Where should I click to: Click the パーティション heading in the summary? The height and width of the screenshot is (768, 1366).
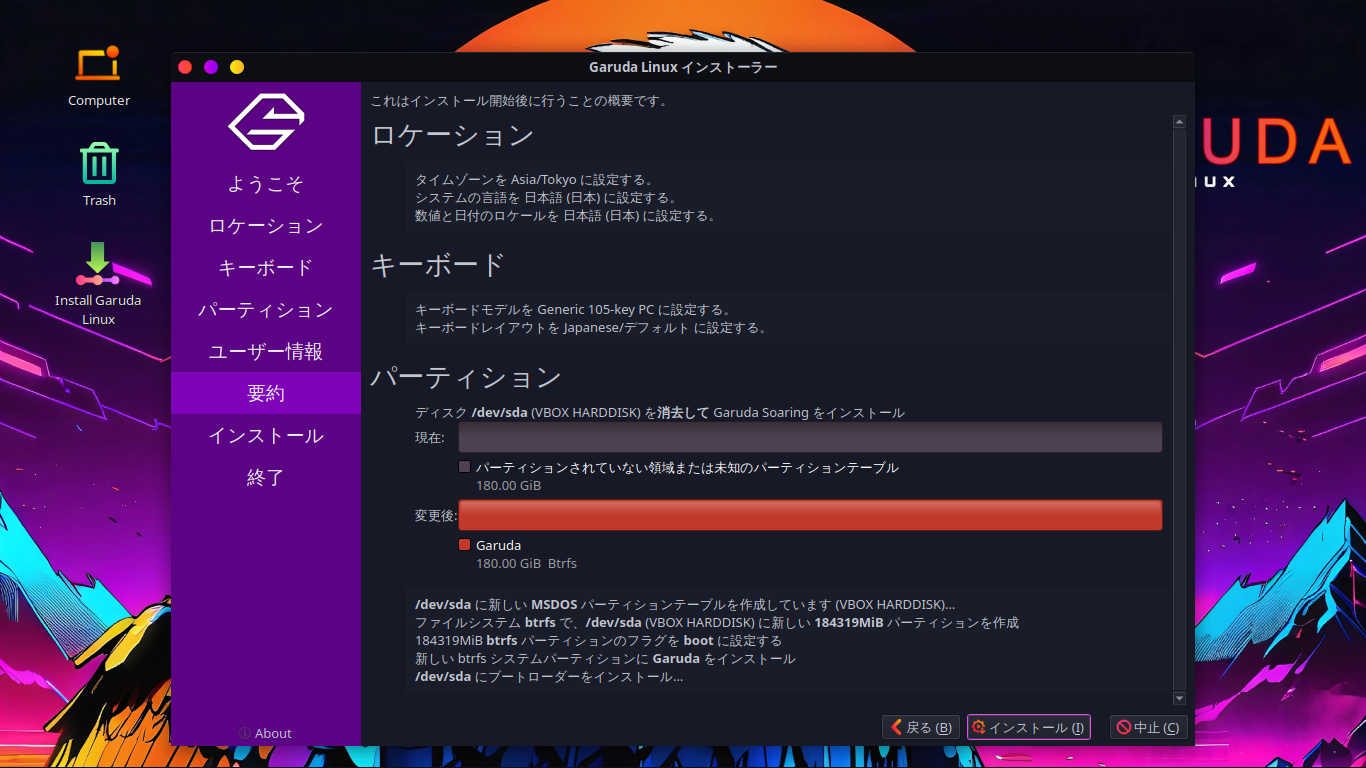[x=466, y=377]
